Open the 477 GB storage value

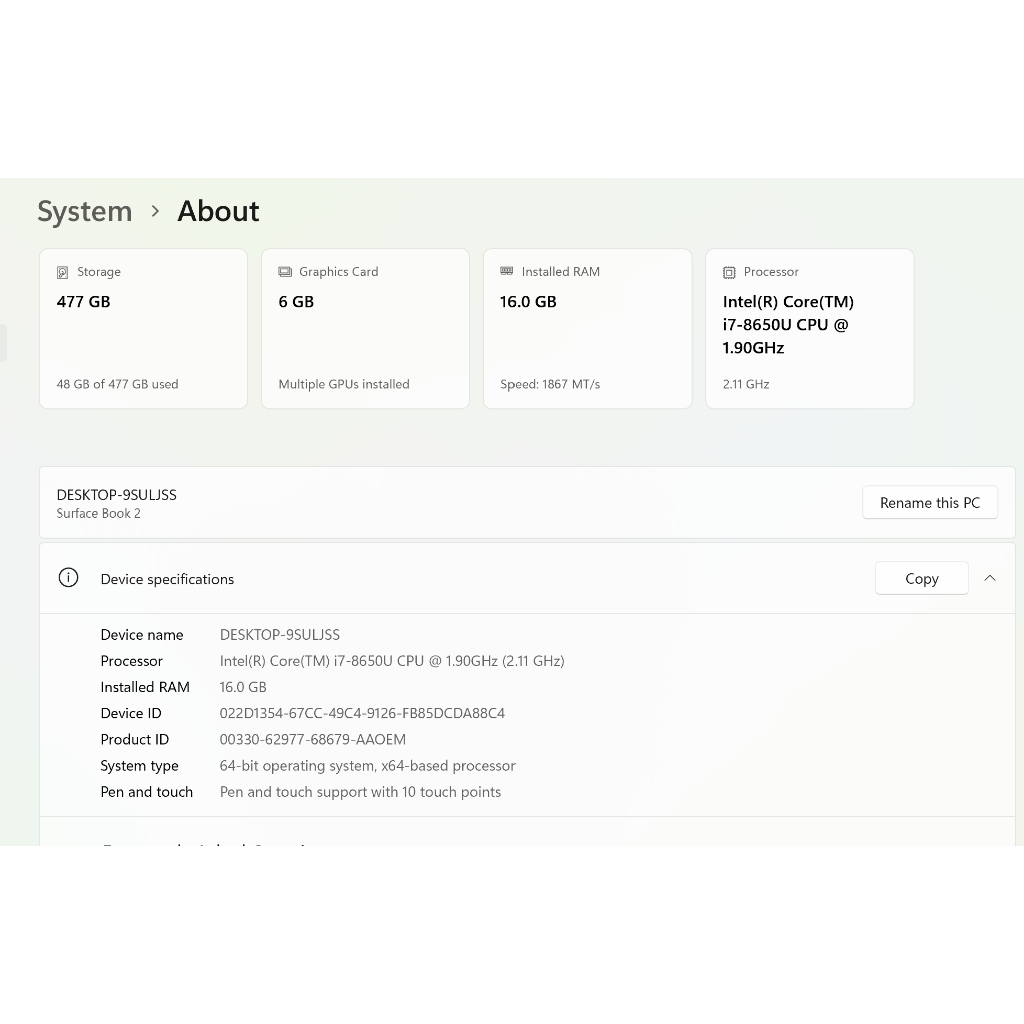83,302
